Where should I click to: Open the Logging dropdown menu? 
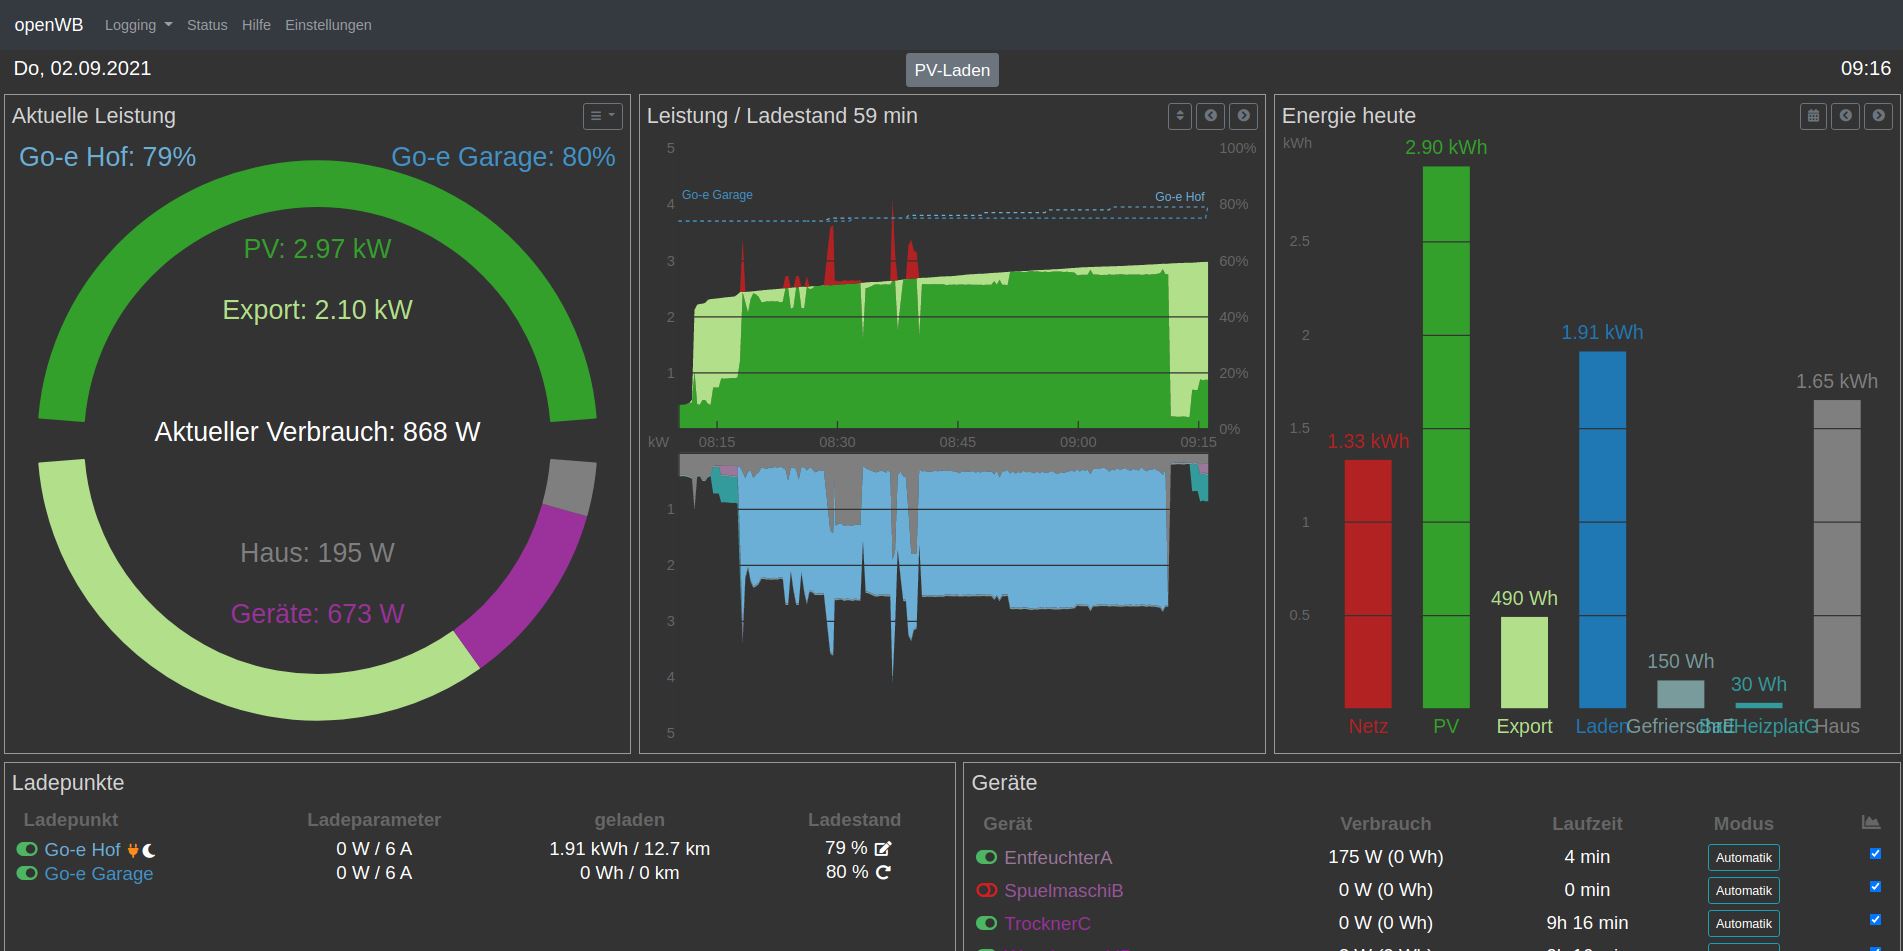pyautogui.click(x=138, y=25)
